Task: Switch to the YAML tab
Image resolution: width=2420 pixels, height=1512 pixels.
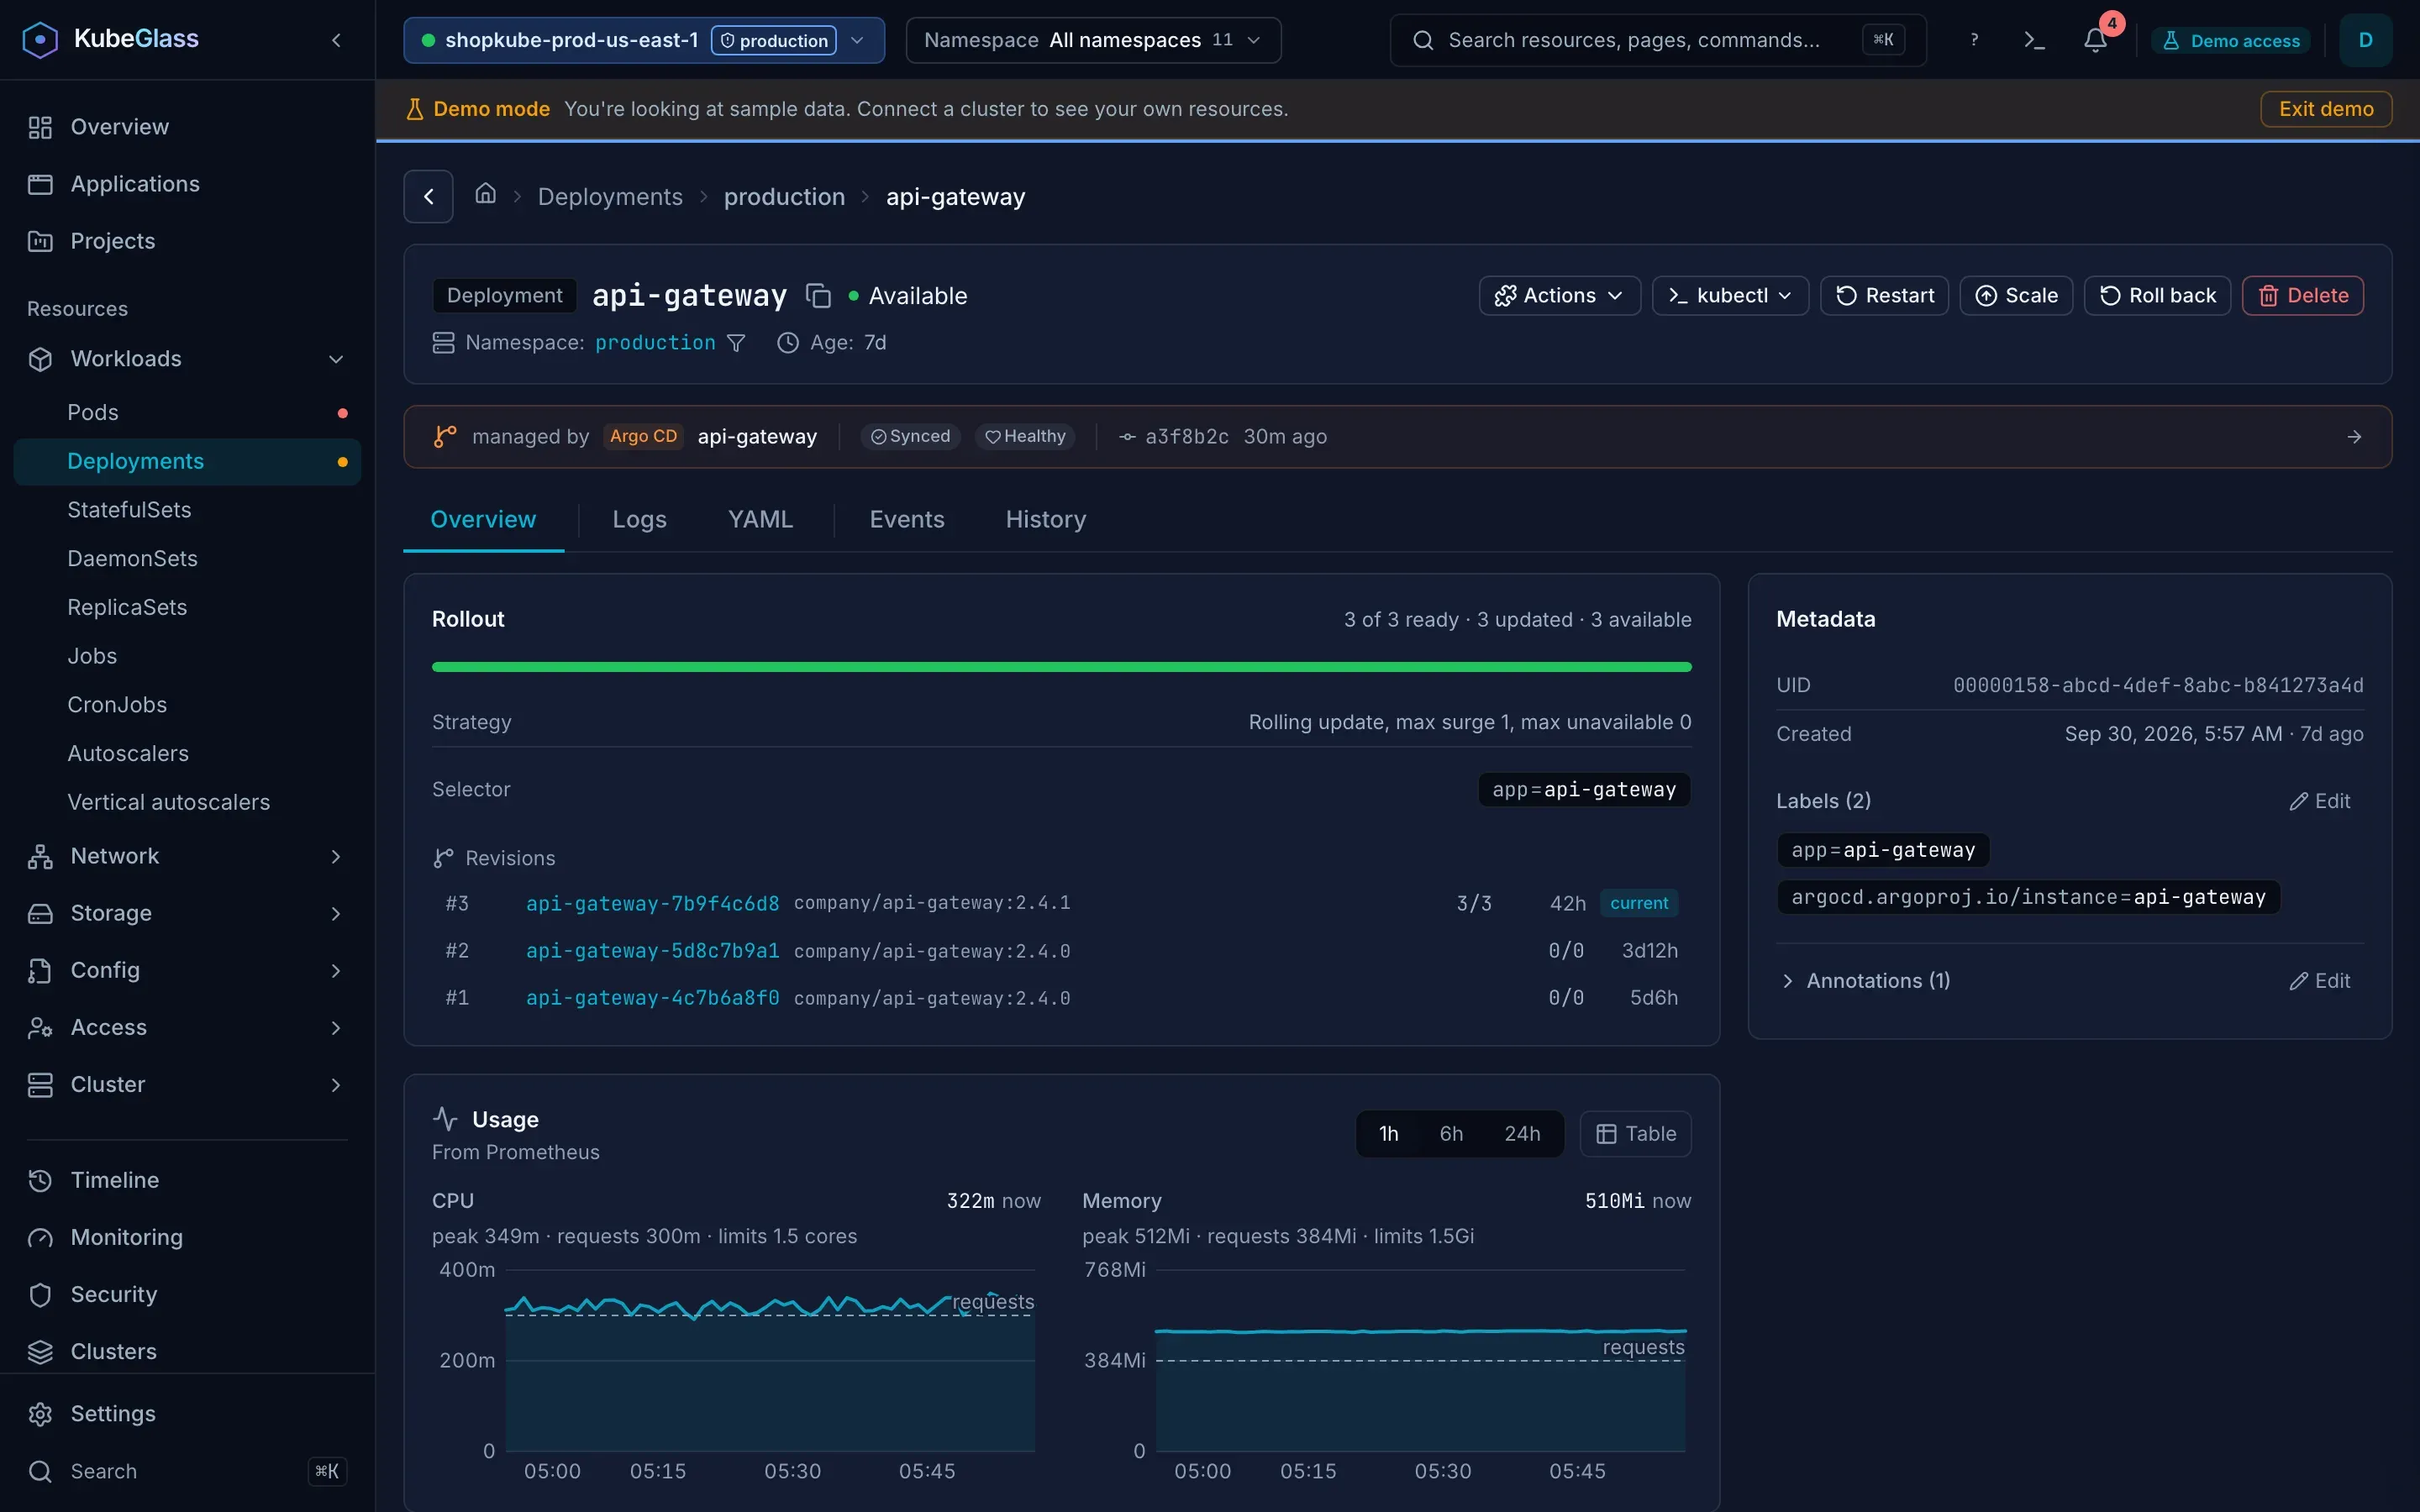Action: (x=760, y=519)
